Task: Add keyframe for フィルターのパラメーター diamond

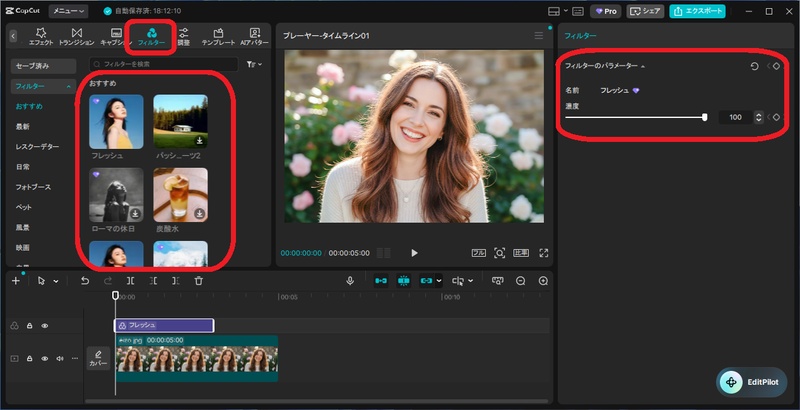Action: pos(776,66)
